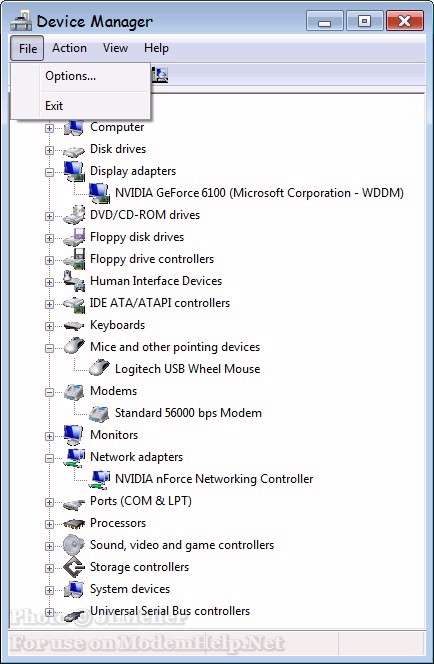
Task: Click the Display adapters category icon
Action: click(x=74, y=171)
